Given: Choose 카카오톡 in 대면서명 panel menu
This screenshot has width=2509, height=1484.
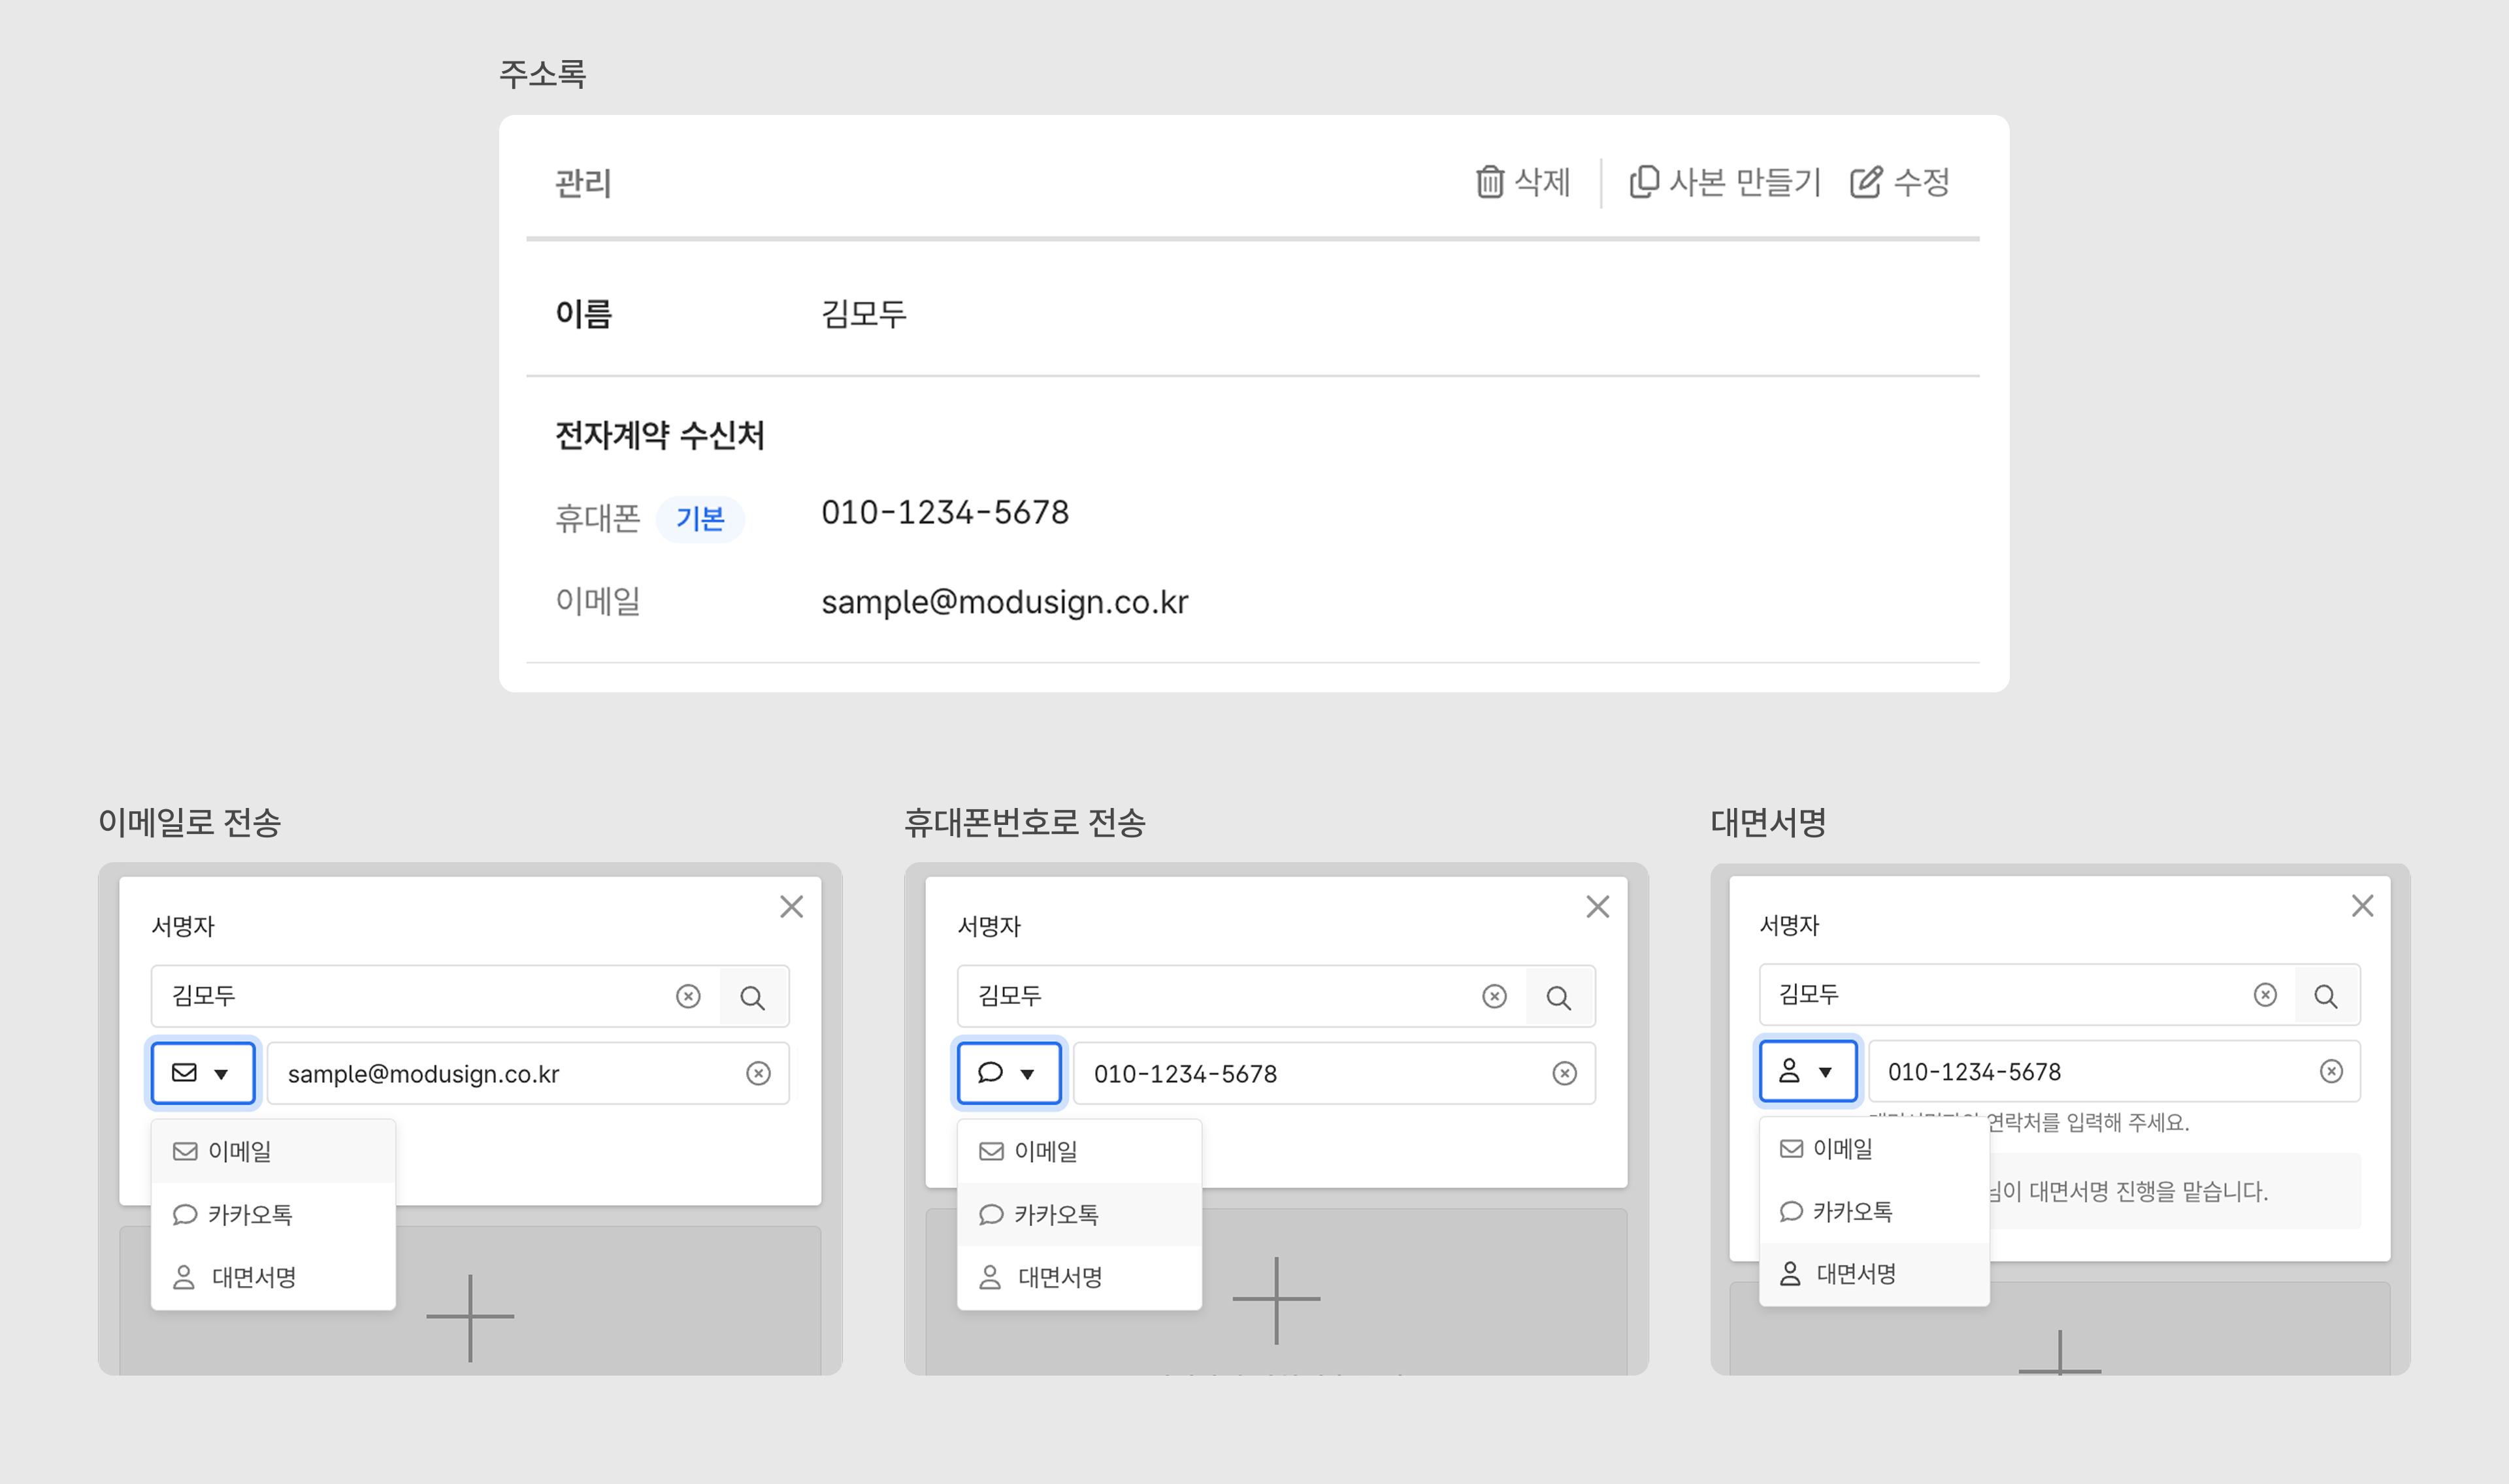Looking at the screenshot, I should (x=1851, y=1211).
